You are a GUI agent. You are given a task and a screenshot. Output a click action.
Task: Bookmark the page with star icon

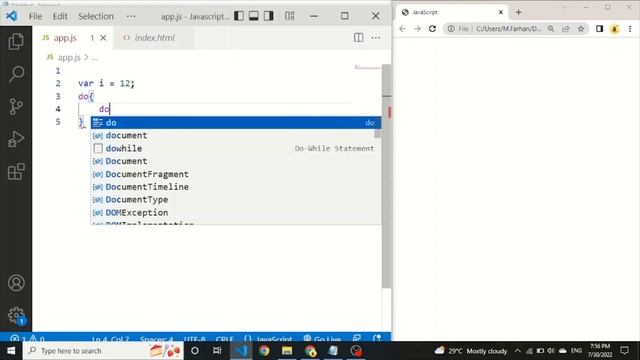tap(581, 29)
